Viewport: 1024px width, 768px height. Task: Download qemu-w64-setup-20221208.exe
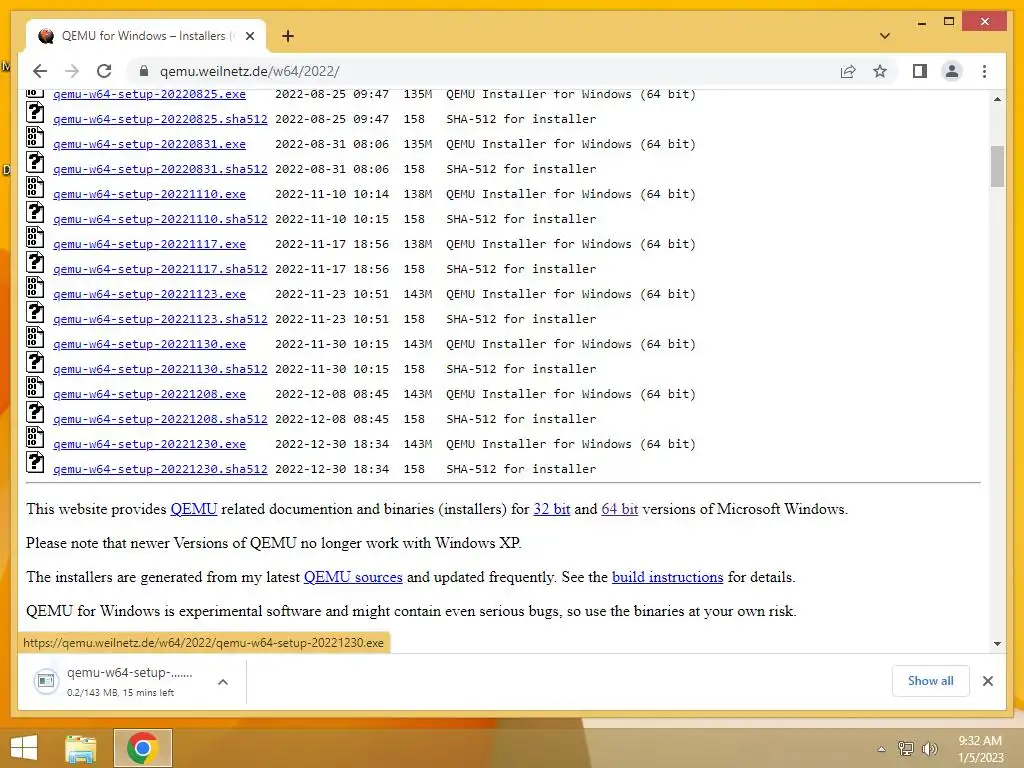point(150,394)
